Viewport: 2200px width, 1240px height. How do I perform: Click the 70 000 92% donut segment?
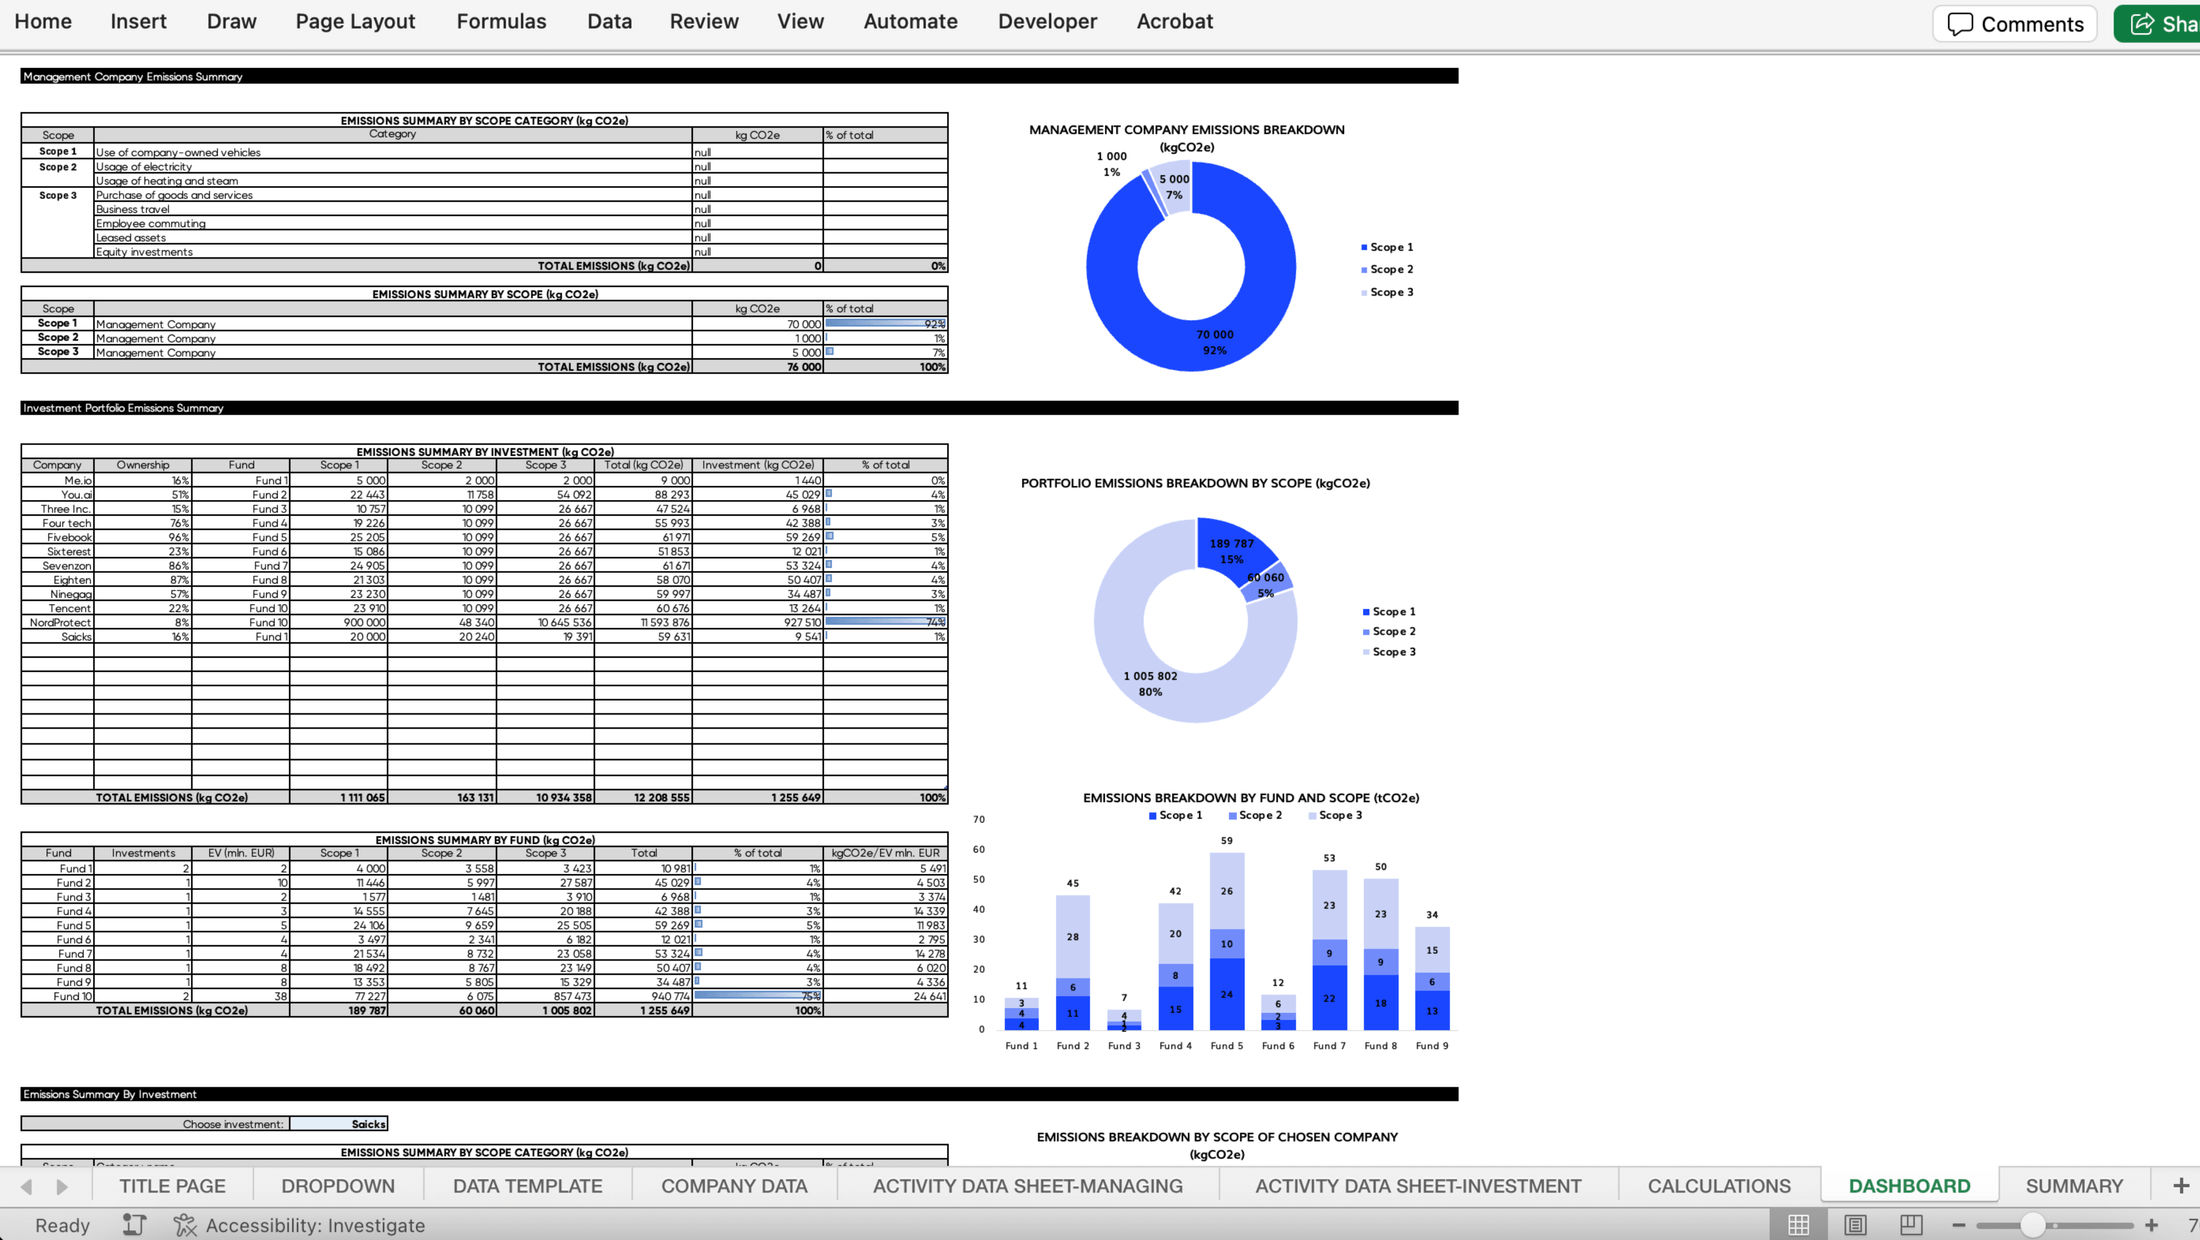tap(1214, 342)
